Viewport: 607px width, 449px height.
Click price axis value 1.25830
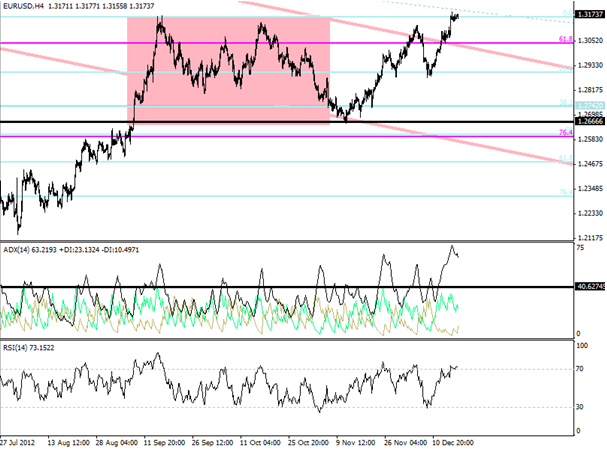pyautogui.click(x=590, y=139)
